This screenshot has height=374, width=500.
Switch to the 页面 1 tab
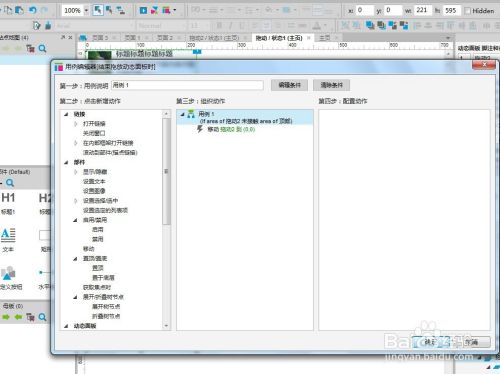coord(132,38)
